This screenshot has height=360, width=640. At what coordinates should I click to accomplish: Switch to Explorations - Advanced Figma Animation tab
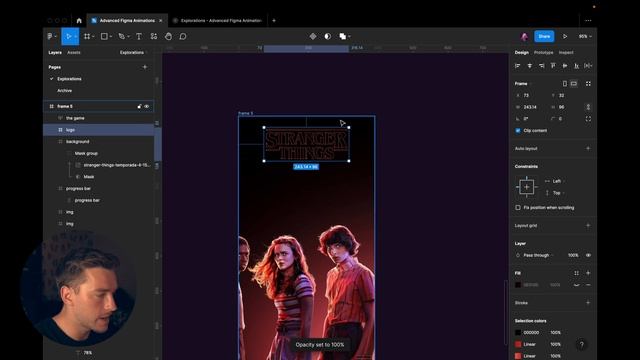(218, 20)
